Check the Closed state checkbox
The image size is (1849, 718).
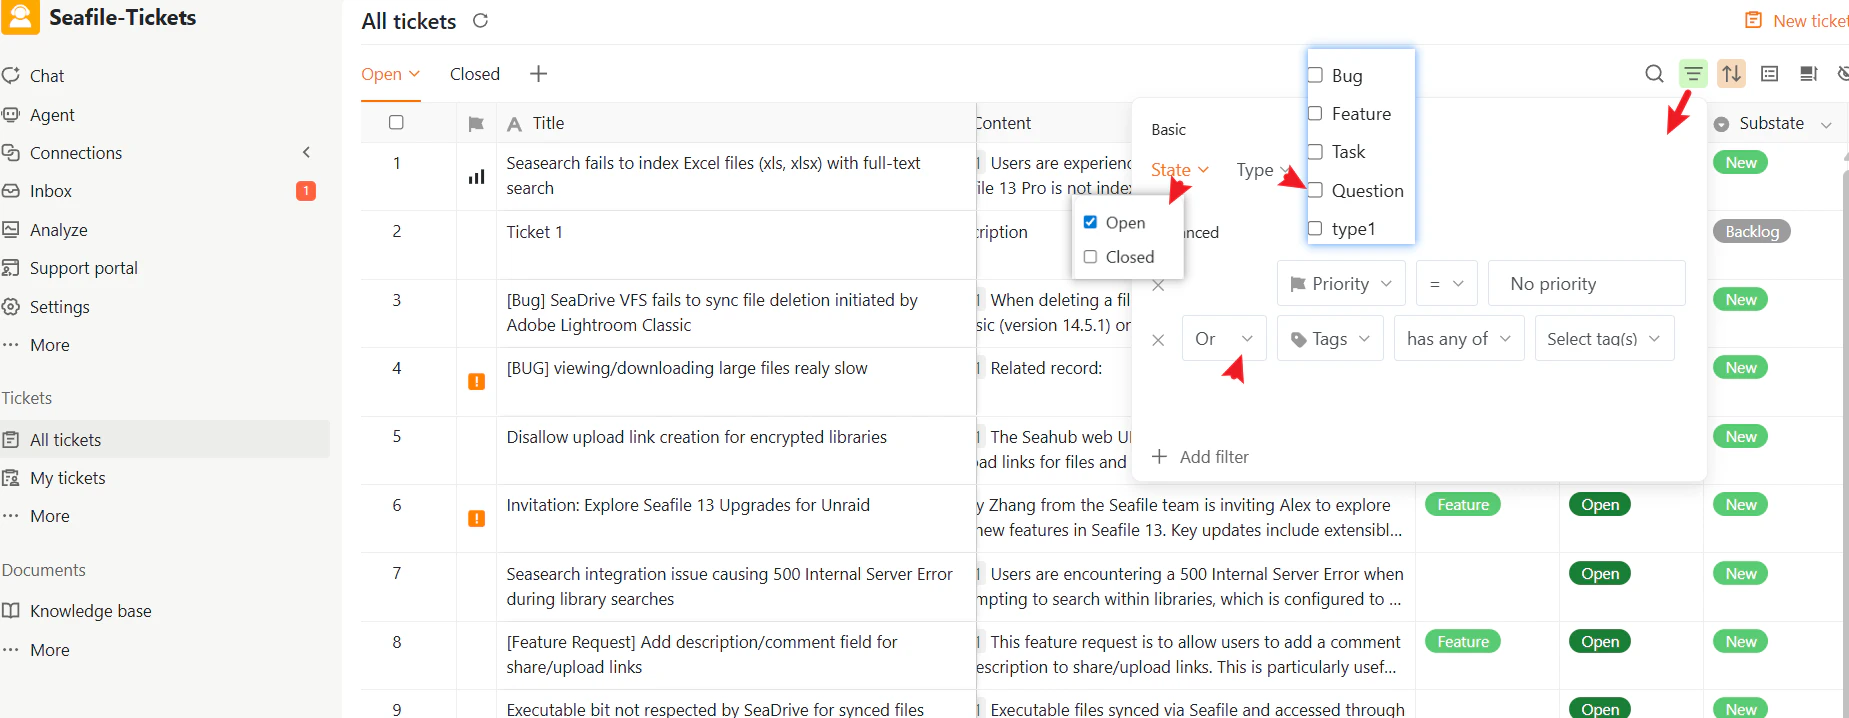coord(1090,256)
